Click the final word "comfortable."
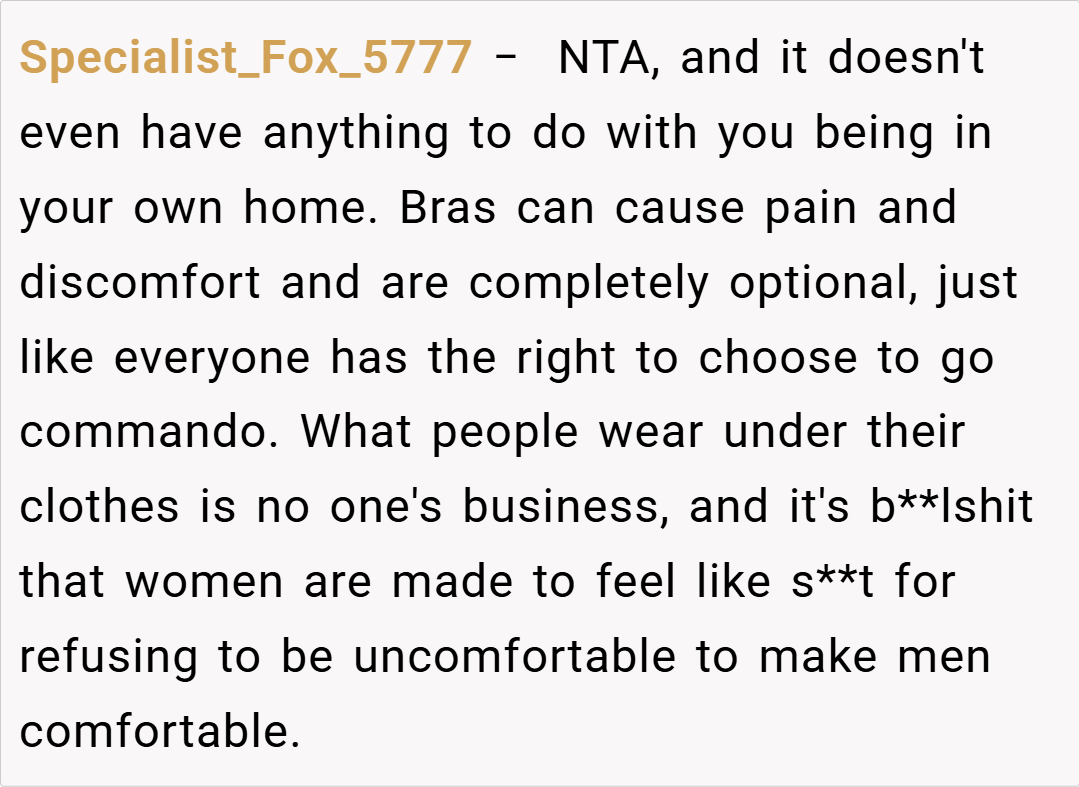 point(160,732)
